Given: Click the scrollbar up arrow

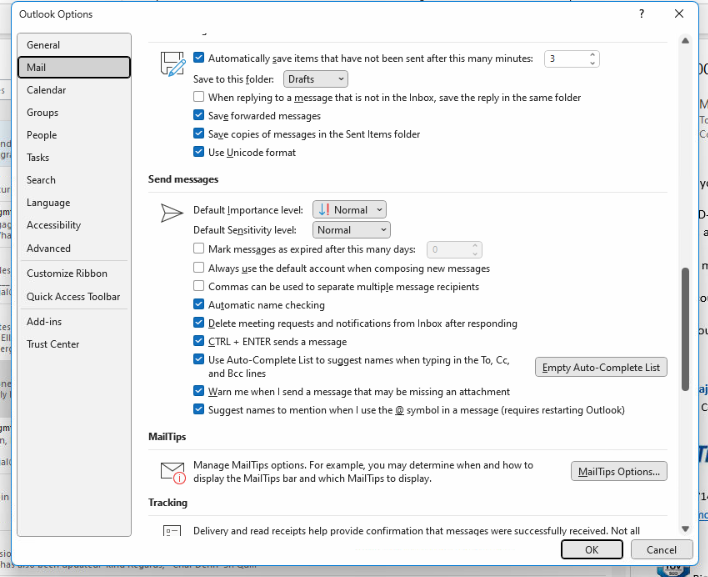Looking at the screenshot, I should (685, 41).
